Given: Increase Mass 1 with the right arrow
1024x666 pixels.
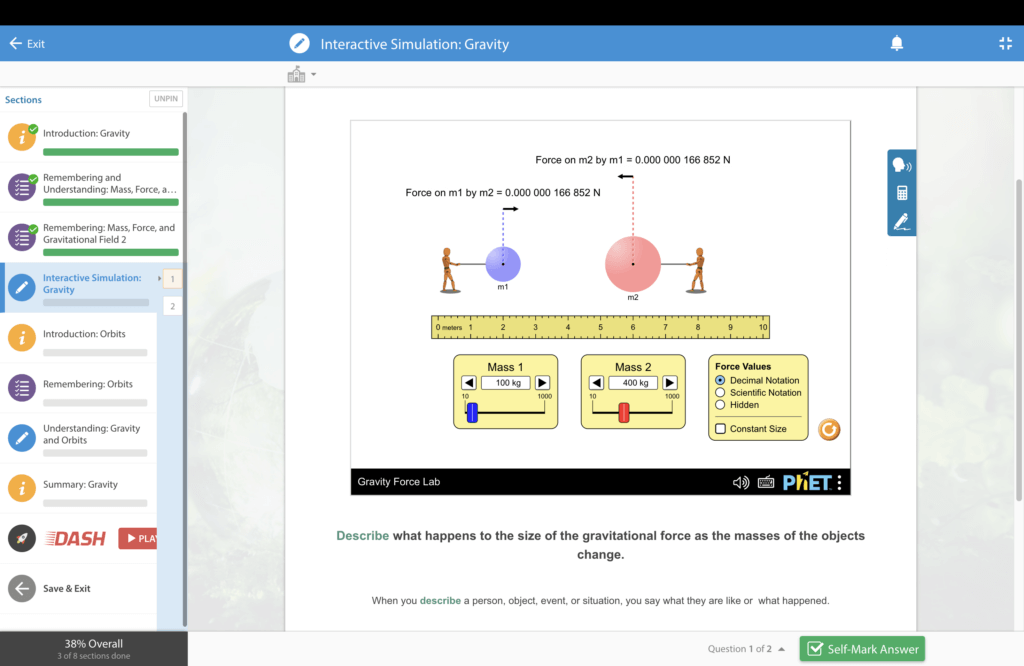Looking at the screenshot, I should click(540, 382).
